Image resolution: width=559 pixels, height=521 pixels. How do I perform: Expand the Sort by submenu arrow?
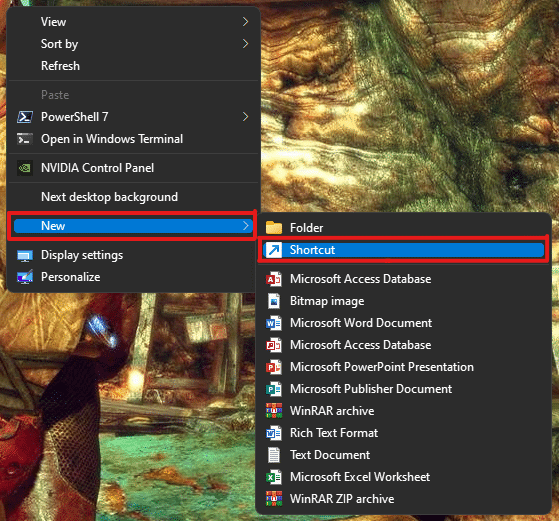[x=245, y=44]
